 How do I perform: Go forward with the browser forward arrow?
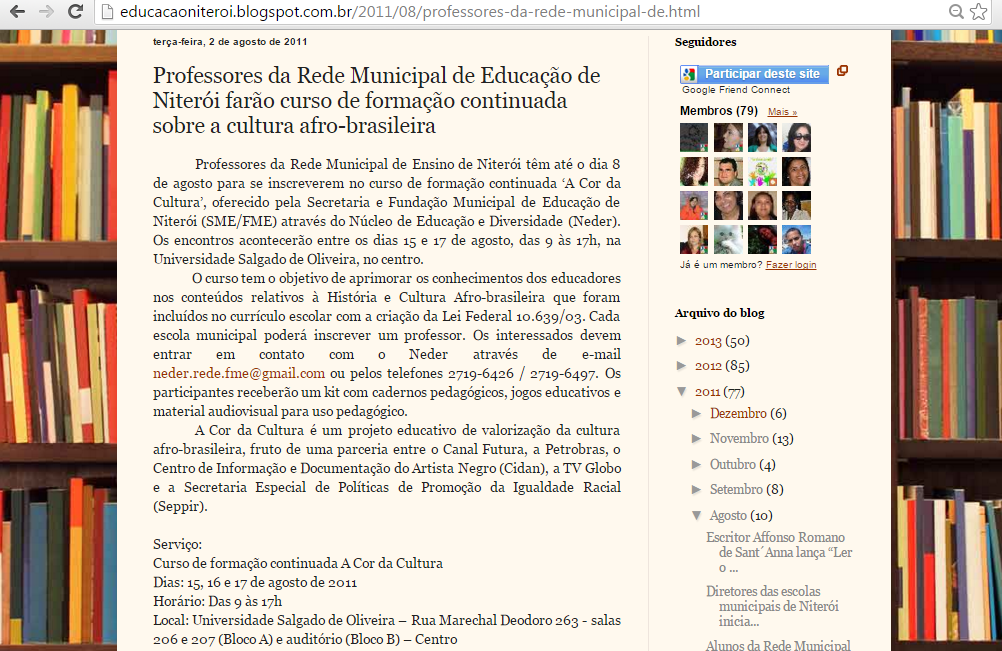(46, 11)
